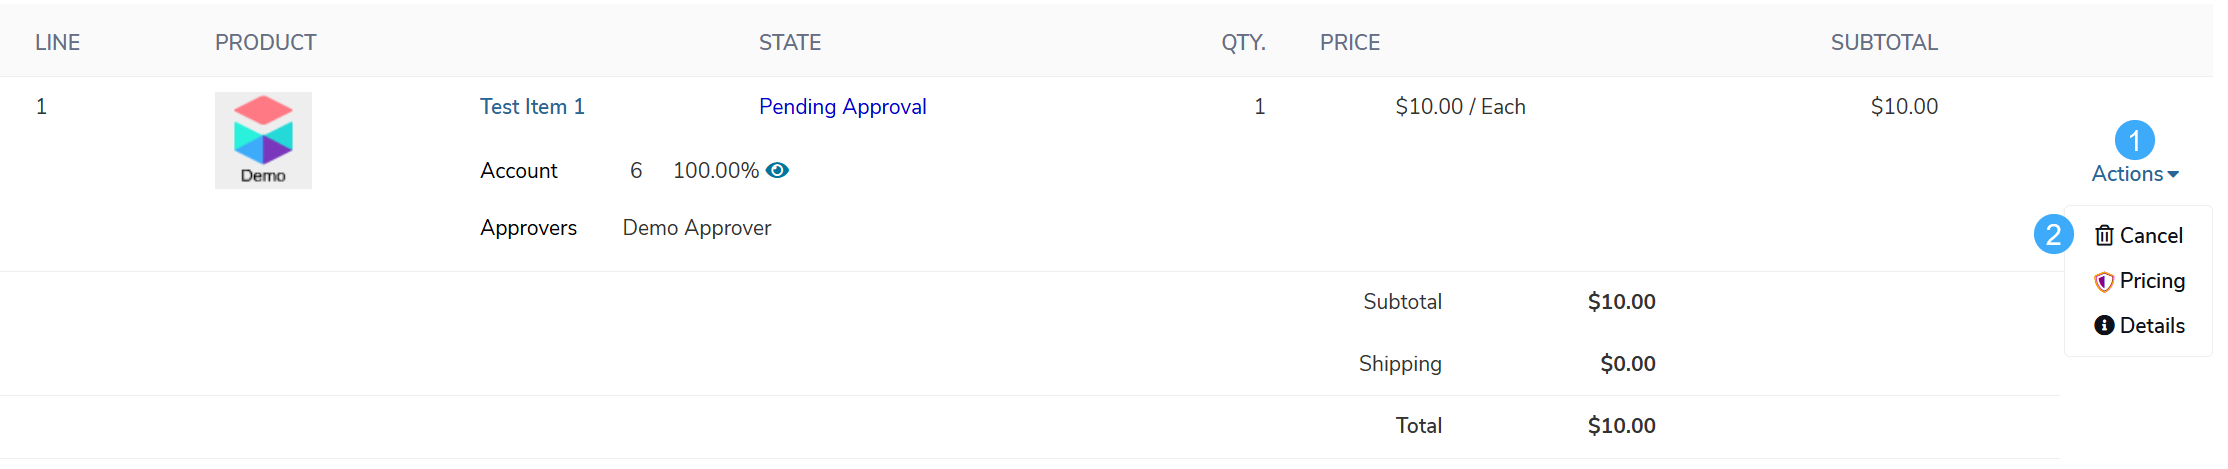Toggle the account visibility eye icon
This screenshot has height=469, width=2228.
(777, 171)
